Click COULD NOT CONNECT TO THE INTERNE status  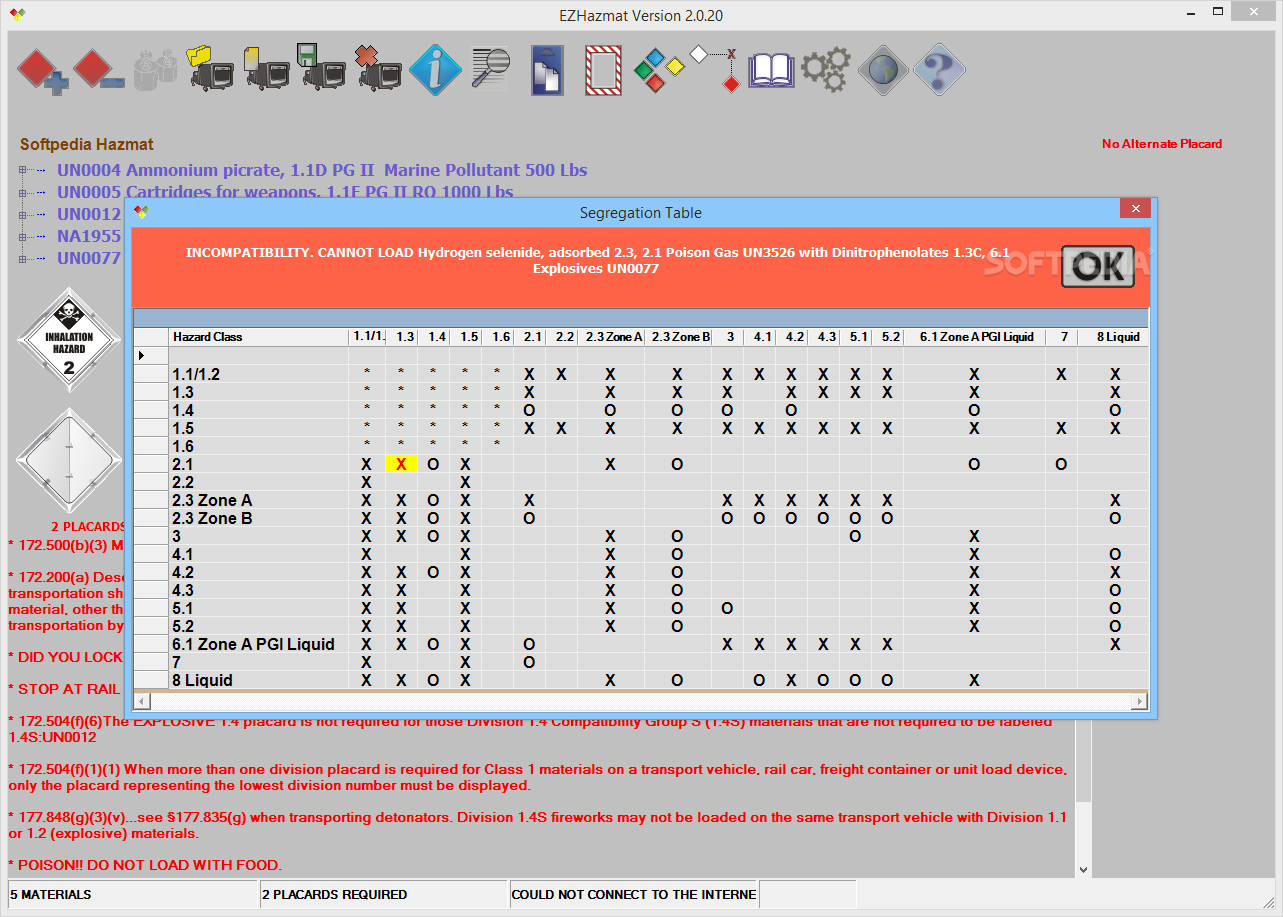pyautogui.click(x=634, y=894)
